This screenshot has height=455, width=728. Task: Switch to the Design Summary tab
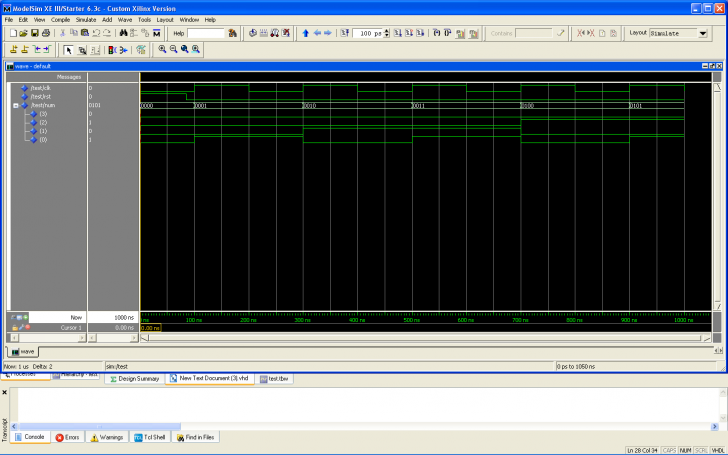pyautogui.click(x=134, y=379)
